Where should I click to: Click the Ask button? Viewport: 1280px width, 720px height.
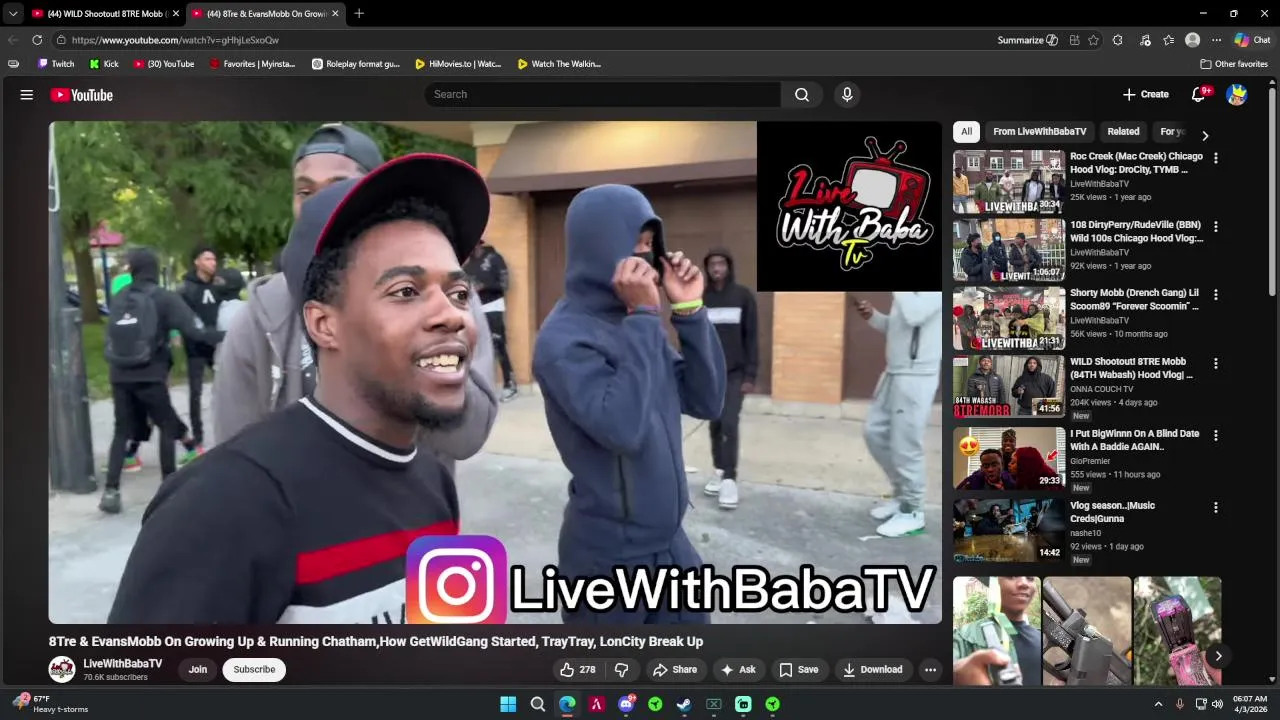pos(738,670)
